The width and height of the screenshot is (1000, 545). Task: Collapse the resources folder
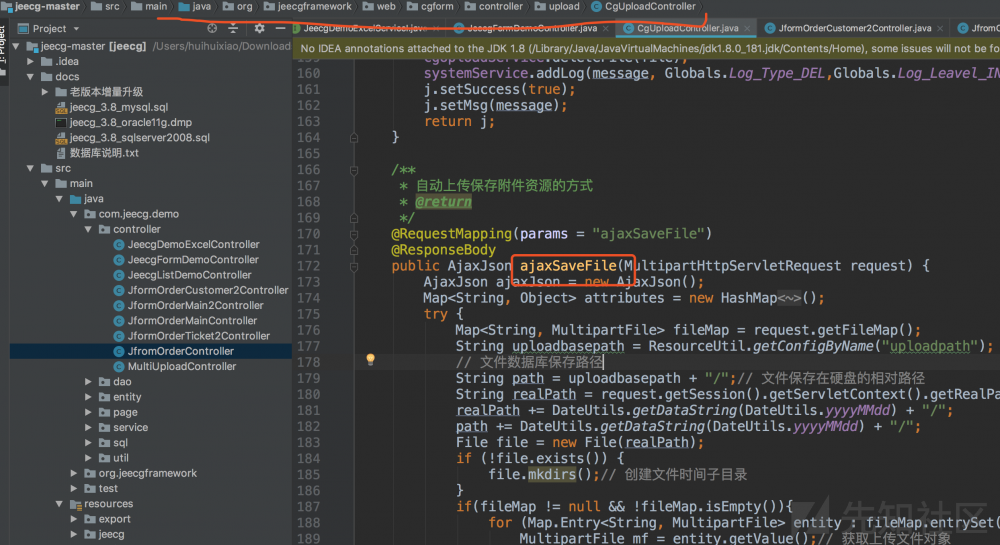60,504
